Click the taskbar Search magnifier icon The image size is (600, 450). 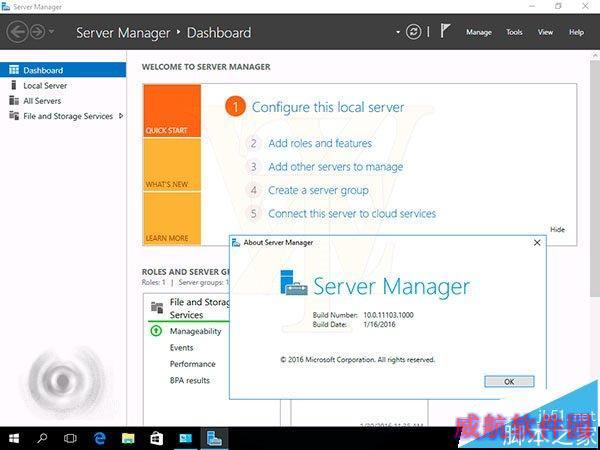coord(42,438)
